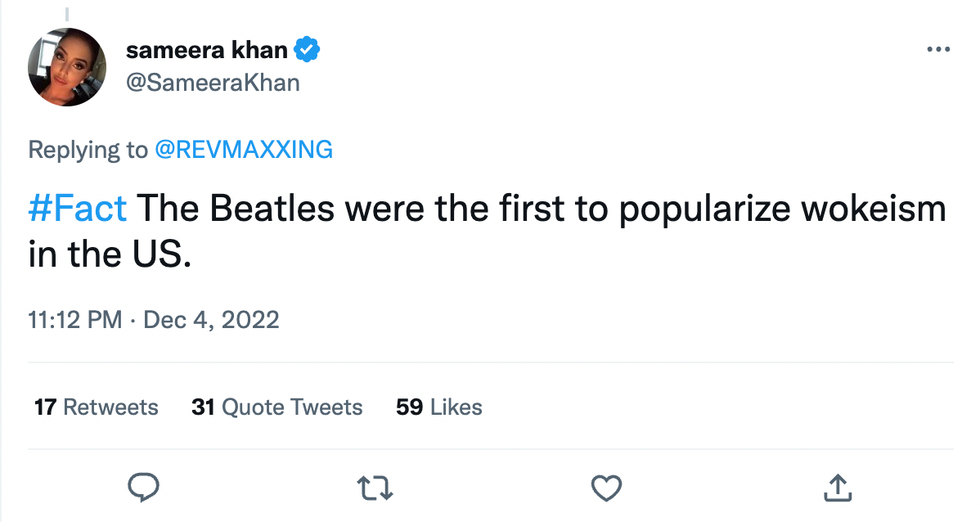See who gave the 59 Likes
Screen dimensions: 980x522
coord(439,407)
